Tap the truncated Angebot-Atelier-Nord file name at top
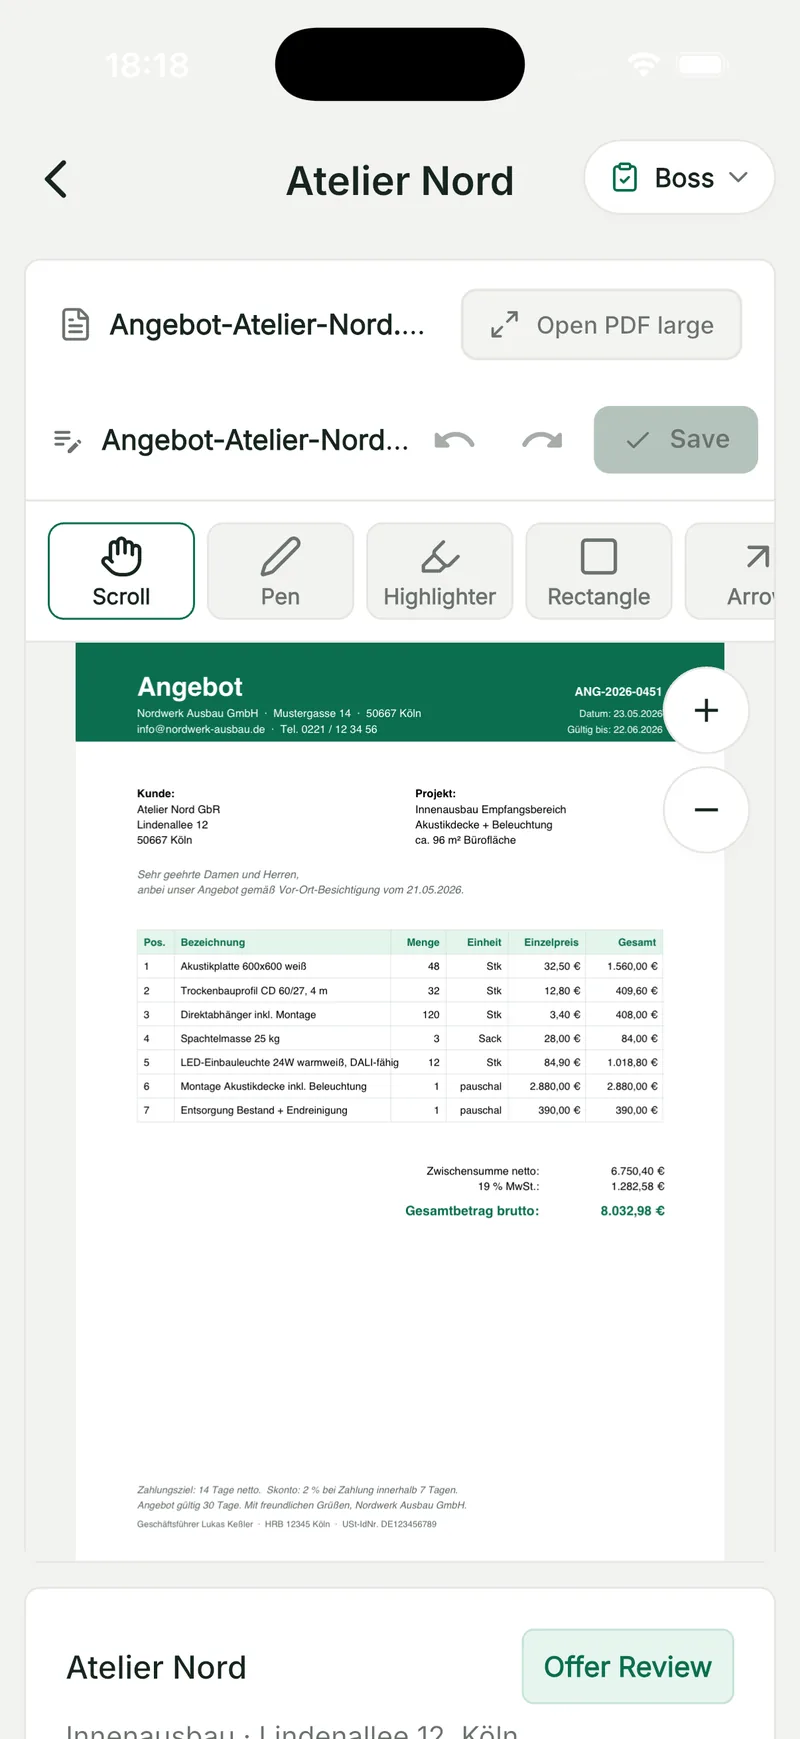This screenshot has height=1739, width=800. [267, 324]
